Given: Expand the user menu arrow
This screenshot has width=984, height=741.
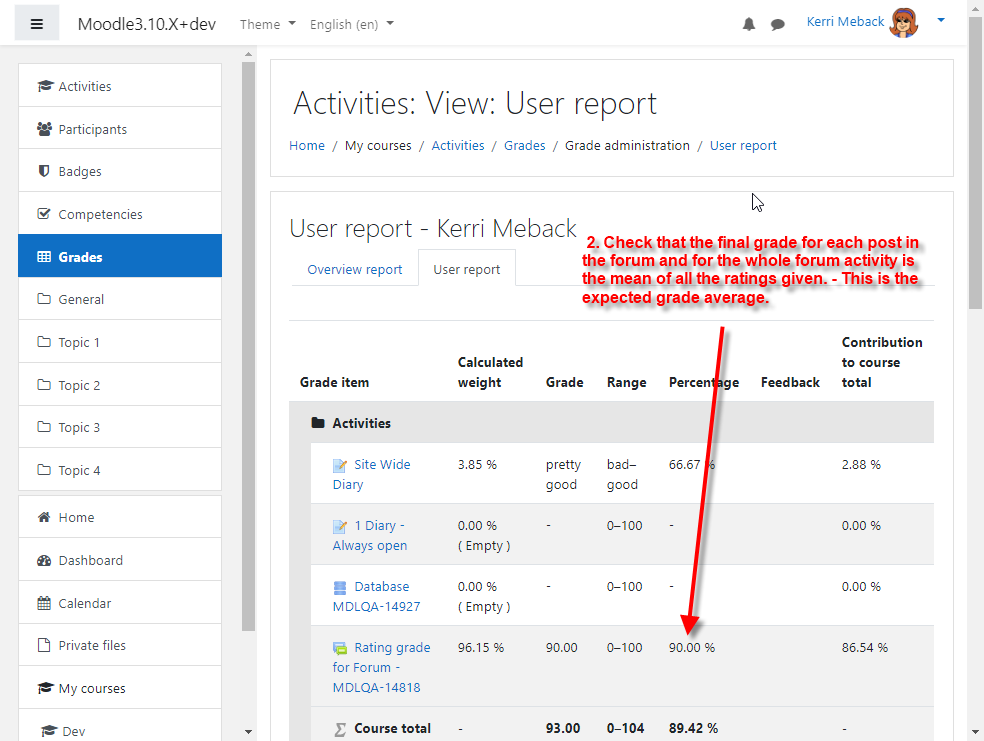Looking at the screenshot, I should (941, 21).
